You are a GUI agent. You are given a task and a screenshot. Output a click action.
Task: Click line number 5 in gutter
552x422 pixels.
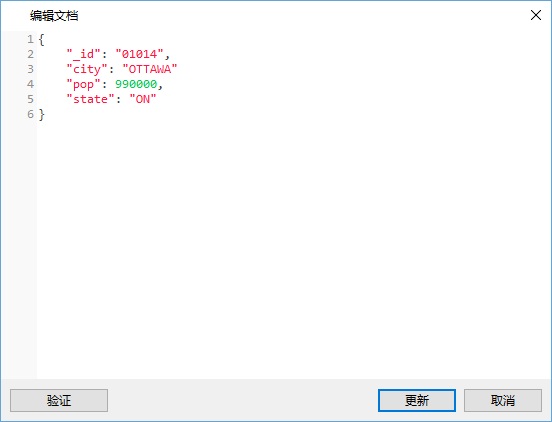[x=31, y=99]
